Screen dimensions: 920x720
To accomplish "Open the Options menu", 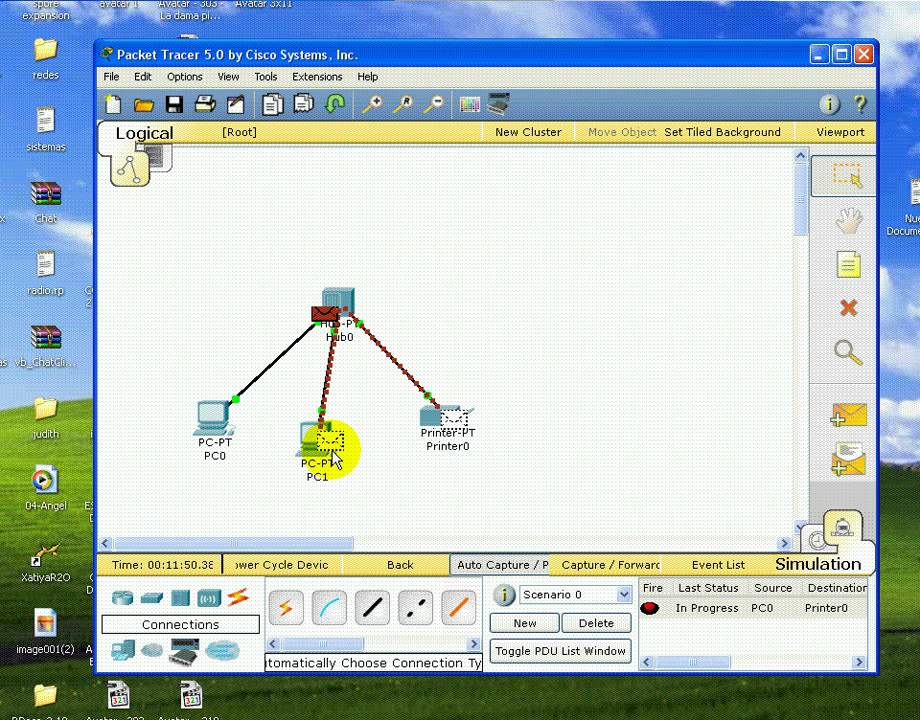I will pyautogui.click(x=184, y=77).
